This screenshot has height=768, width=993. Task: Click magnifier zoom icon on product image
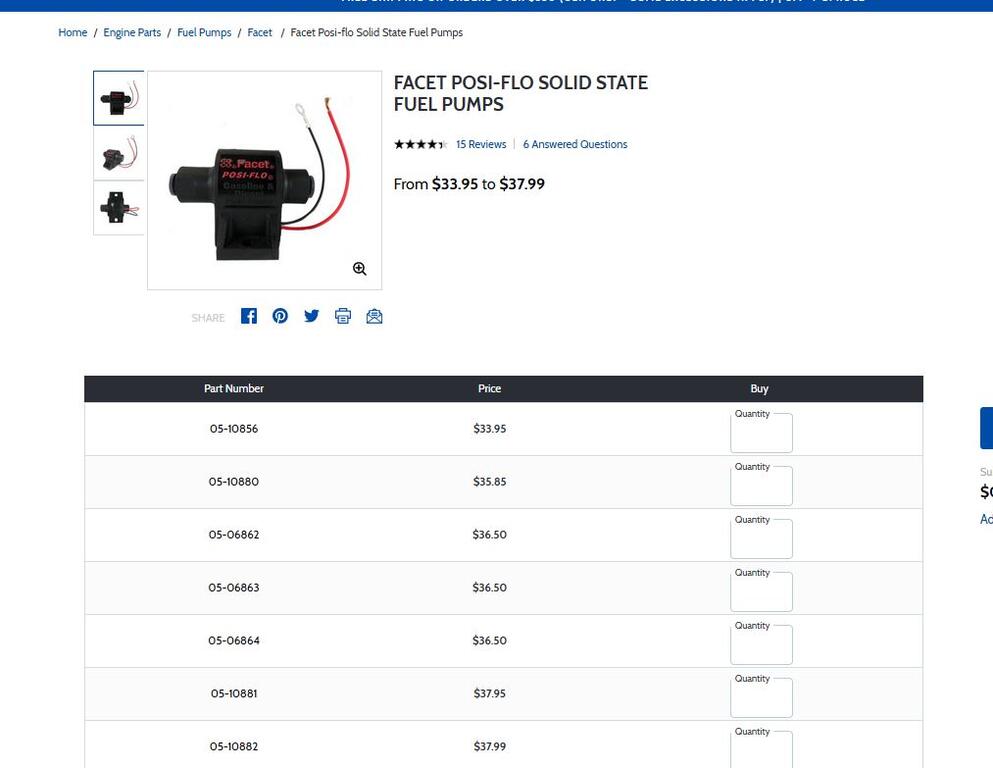coord(360,268)
